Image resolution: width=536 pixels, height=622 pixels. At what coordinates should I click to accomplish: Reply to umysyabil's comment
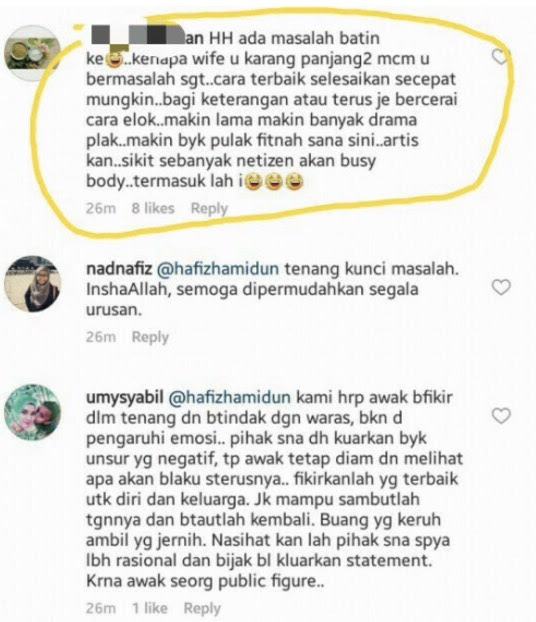[202, 609]
